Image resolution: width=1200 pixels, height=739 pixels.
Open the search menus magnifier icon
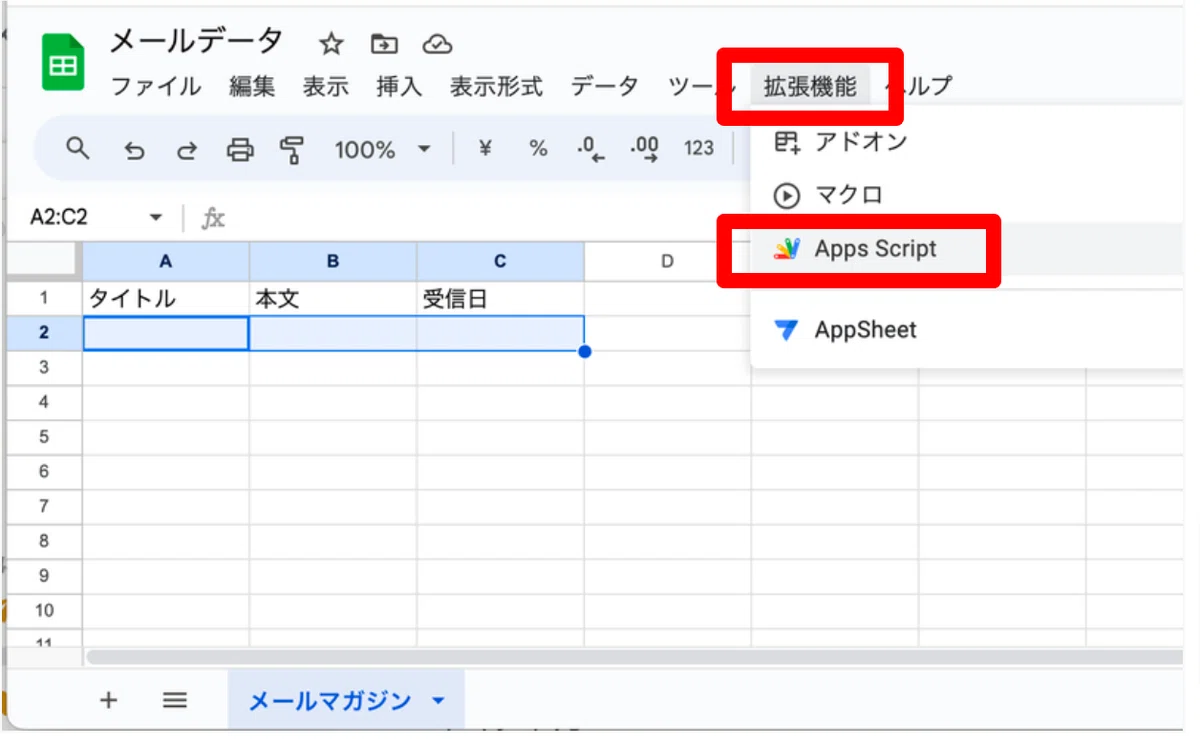[x=78, y=149]
